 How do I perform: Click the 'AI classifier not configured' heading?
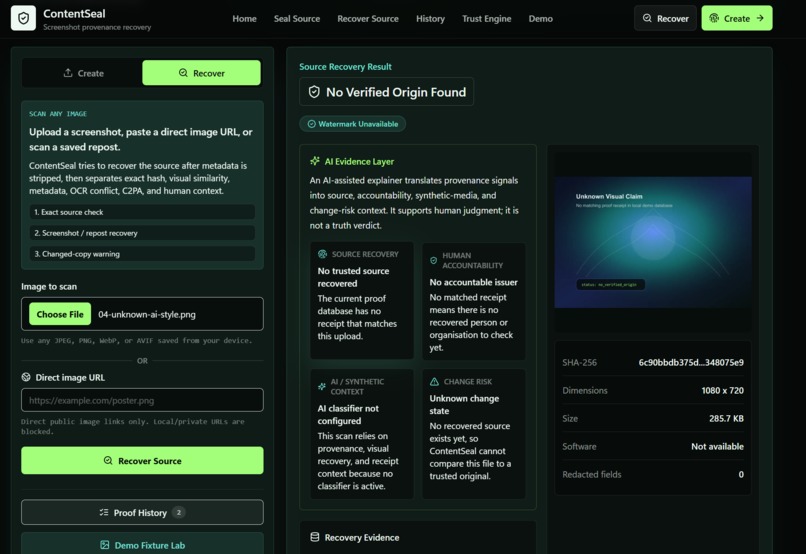[348, 414]
